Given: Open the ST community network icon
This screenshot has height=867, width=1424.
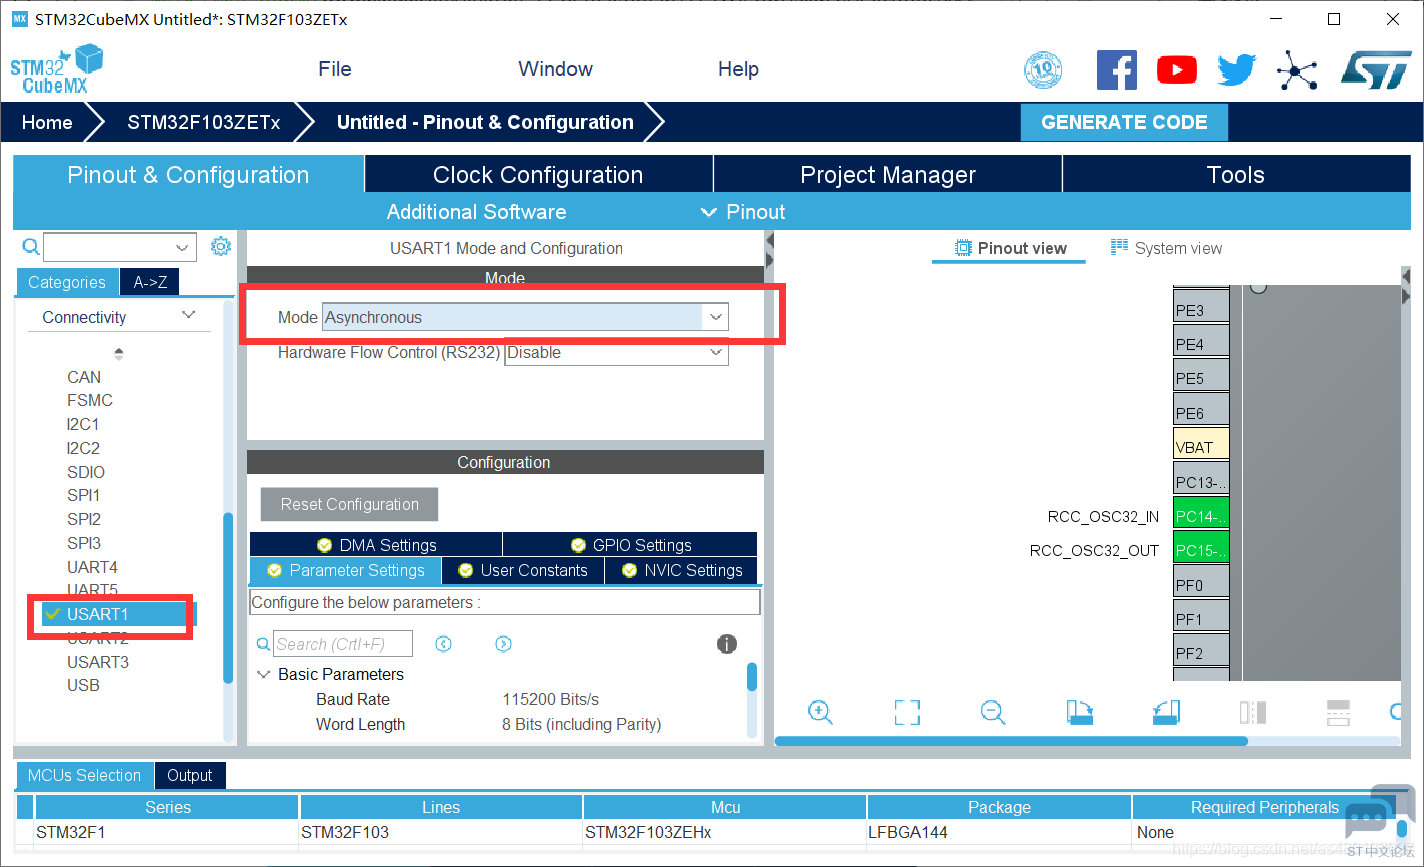Looking at the screenshot, I should [1297, 70].
